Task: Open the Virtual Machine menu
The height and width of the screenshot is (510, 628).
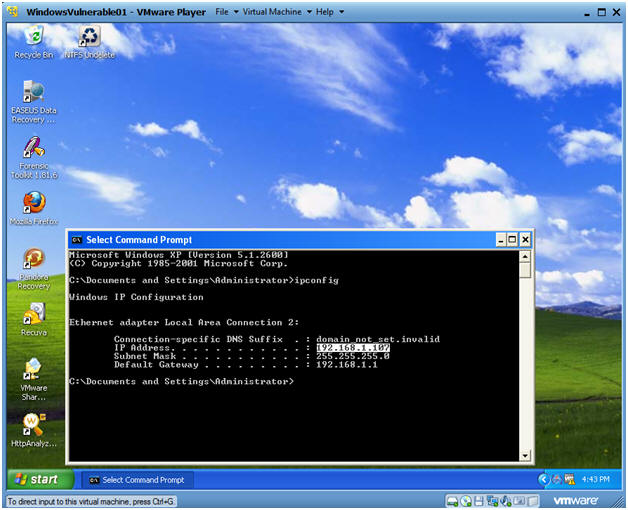Action: pos(272,12)
